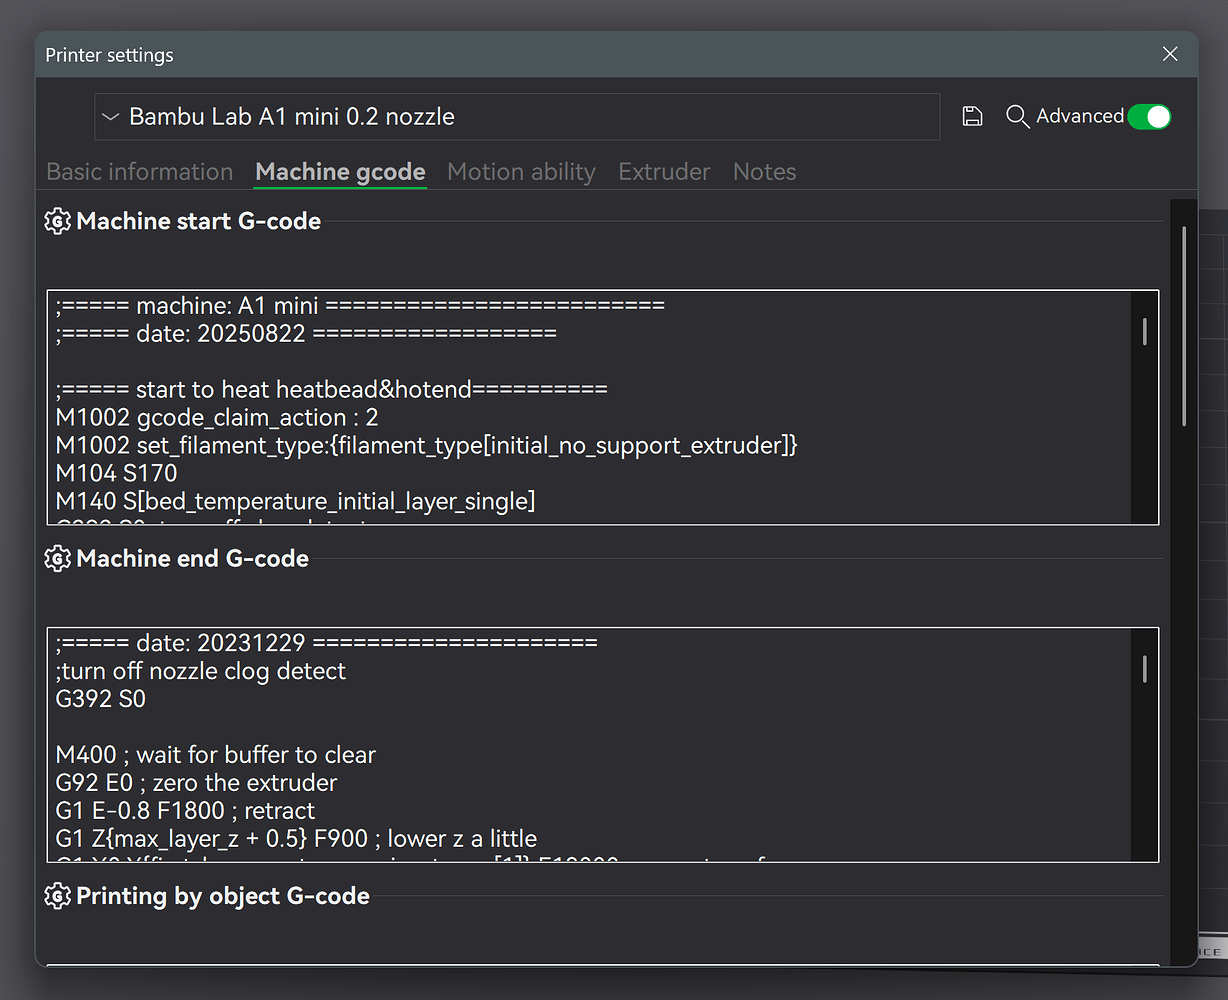The height and width of the screenshot is (1000, 1228).
Task: Click the search magnifier icon beside Advanced
Action: pyautogui.click(x=1017, y=117)
